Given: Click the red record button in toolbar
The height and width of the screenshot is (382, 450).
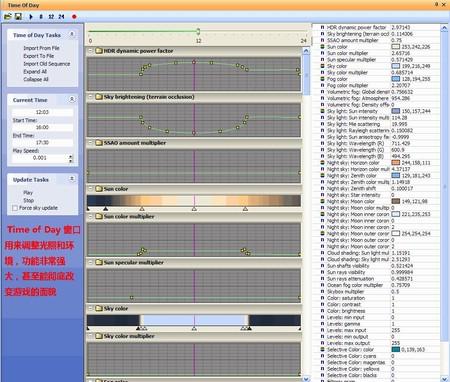Looking at the screenshot, I should (74, 16).
